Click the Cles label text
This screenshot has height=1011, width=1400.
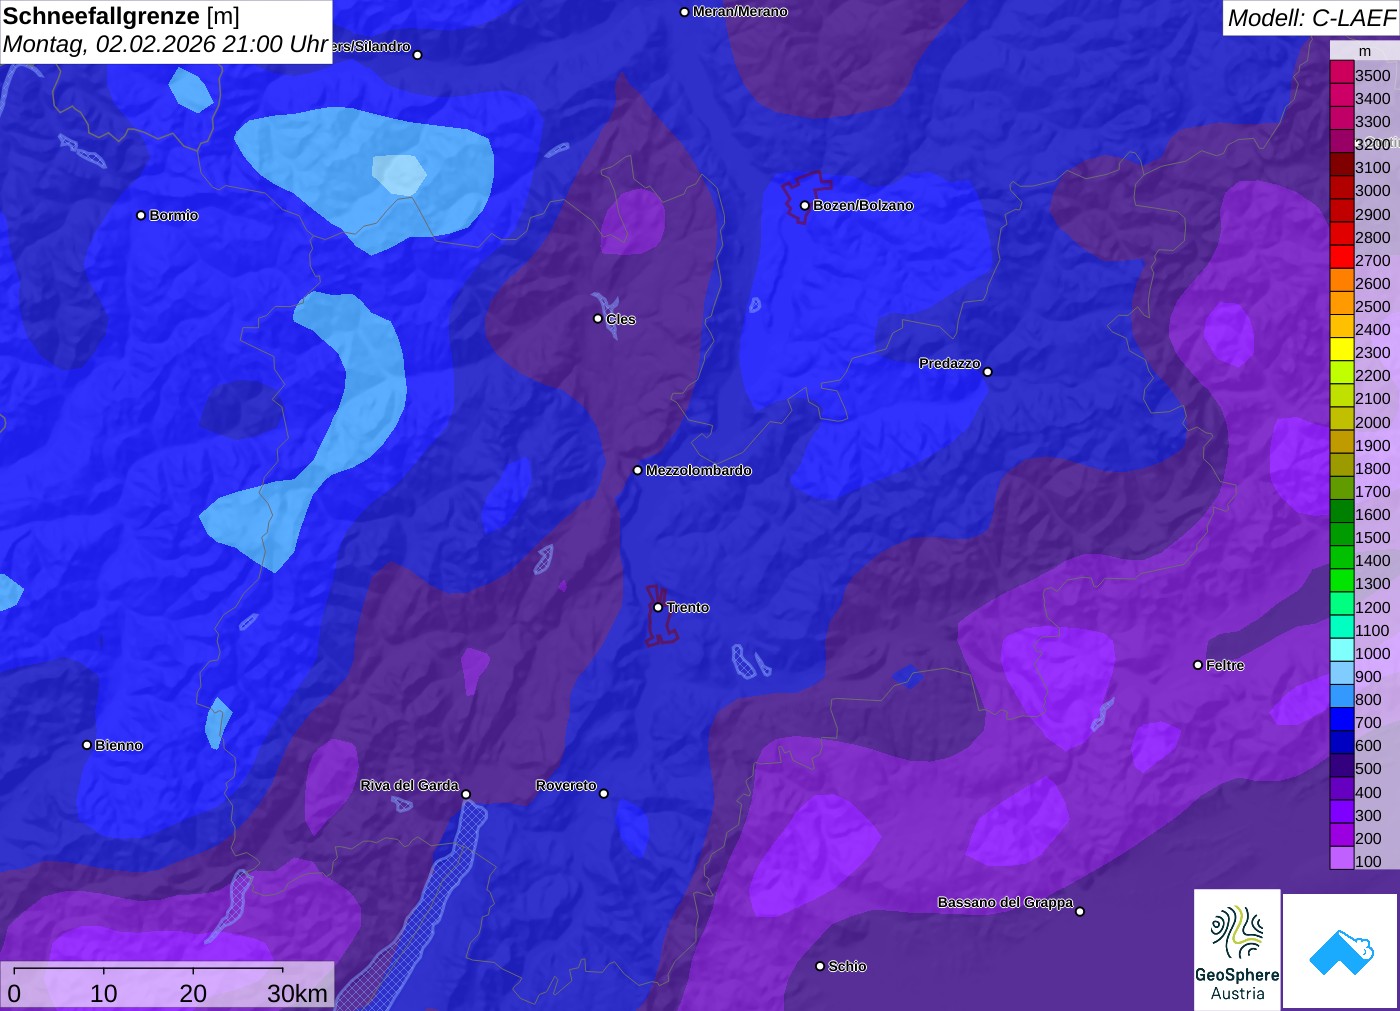tap(621, 319)
